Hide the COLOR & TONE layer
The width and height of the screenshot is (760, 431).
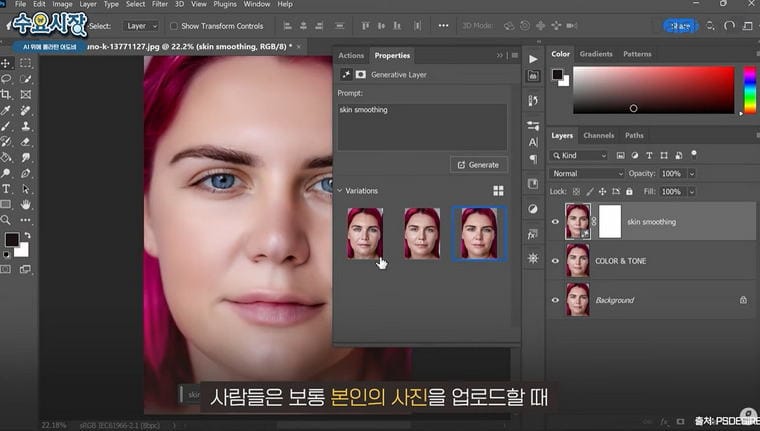[x=555, y=261]
